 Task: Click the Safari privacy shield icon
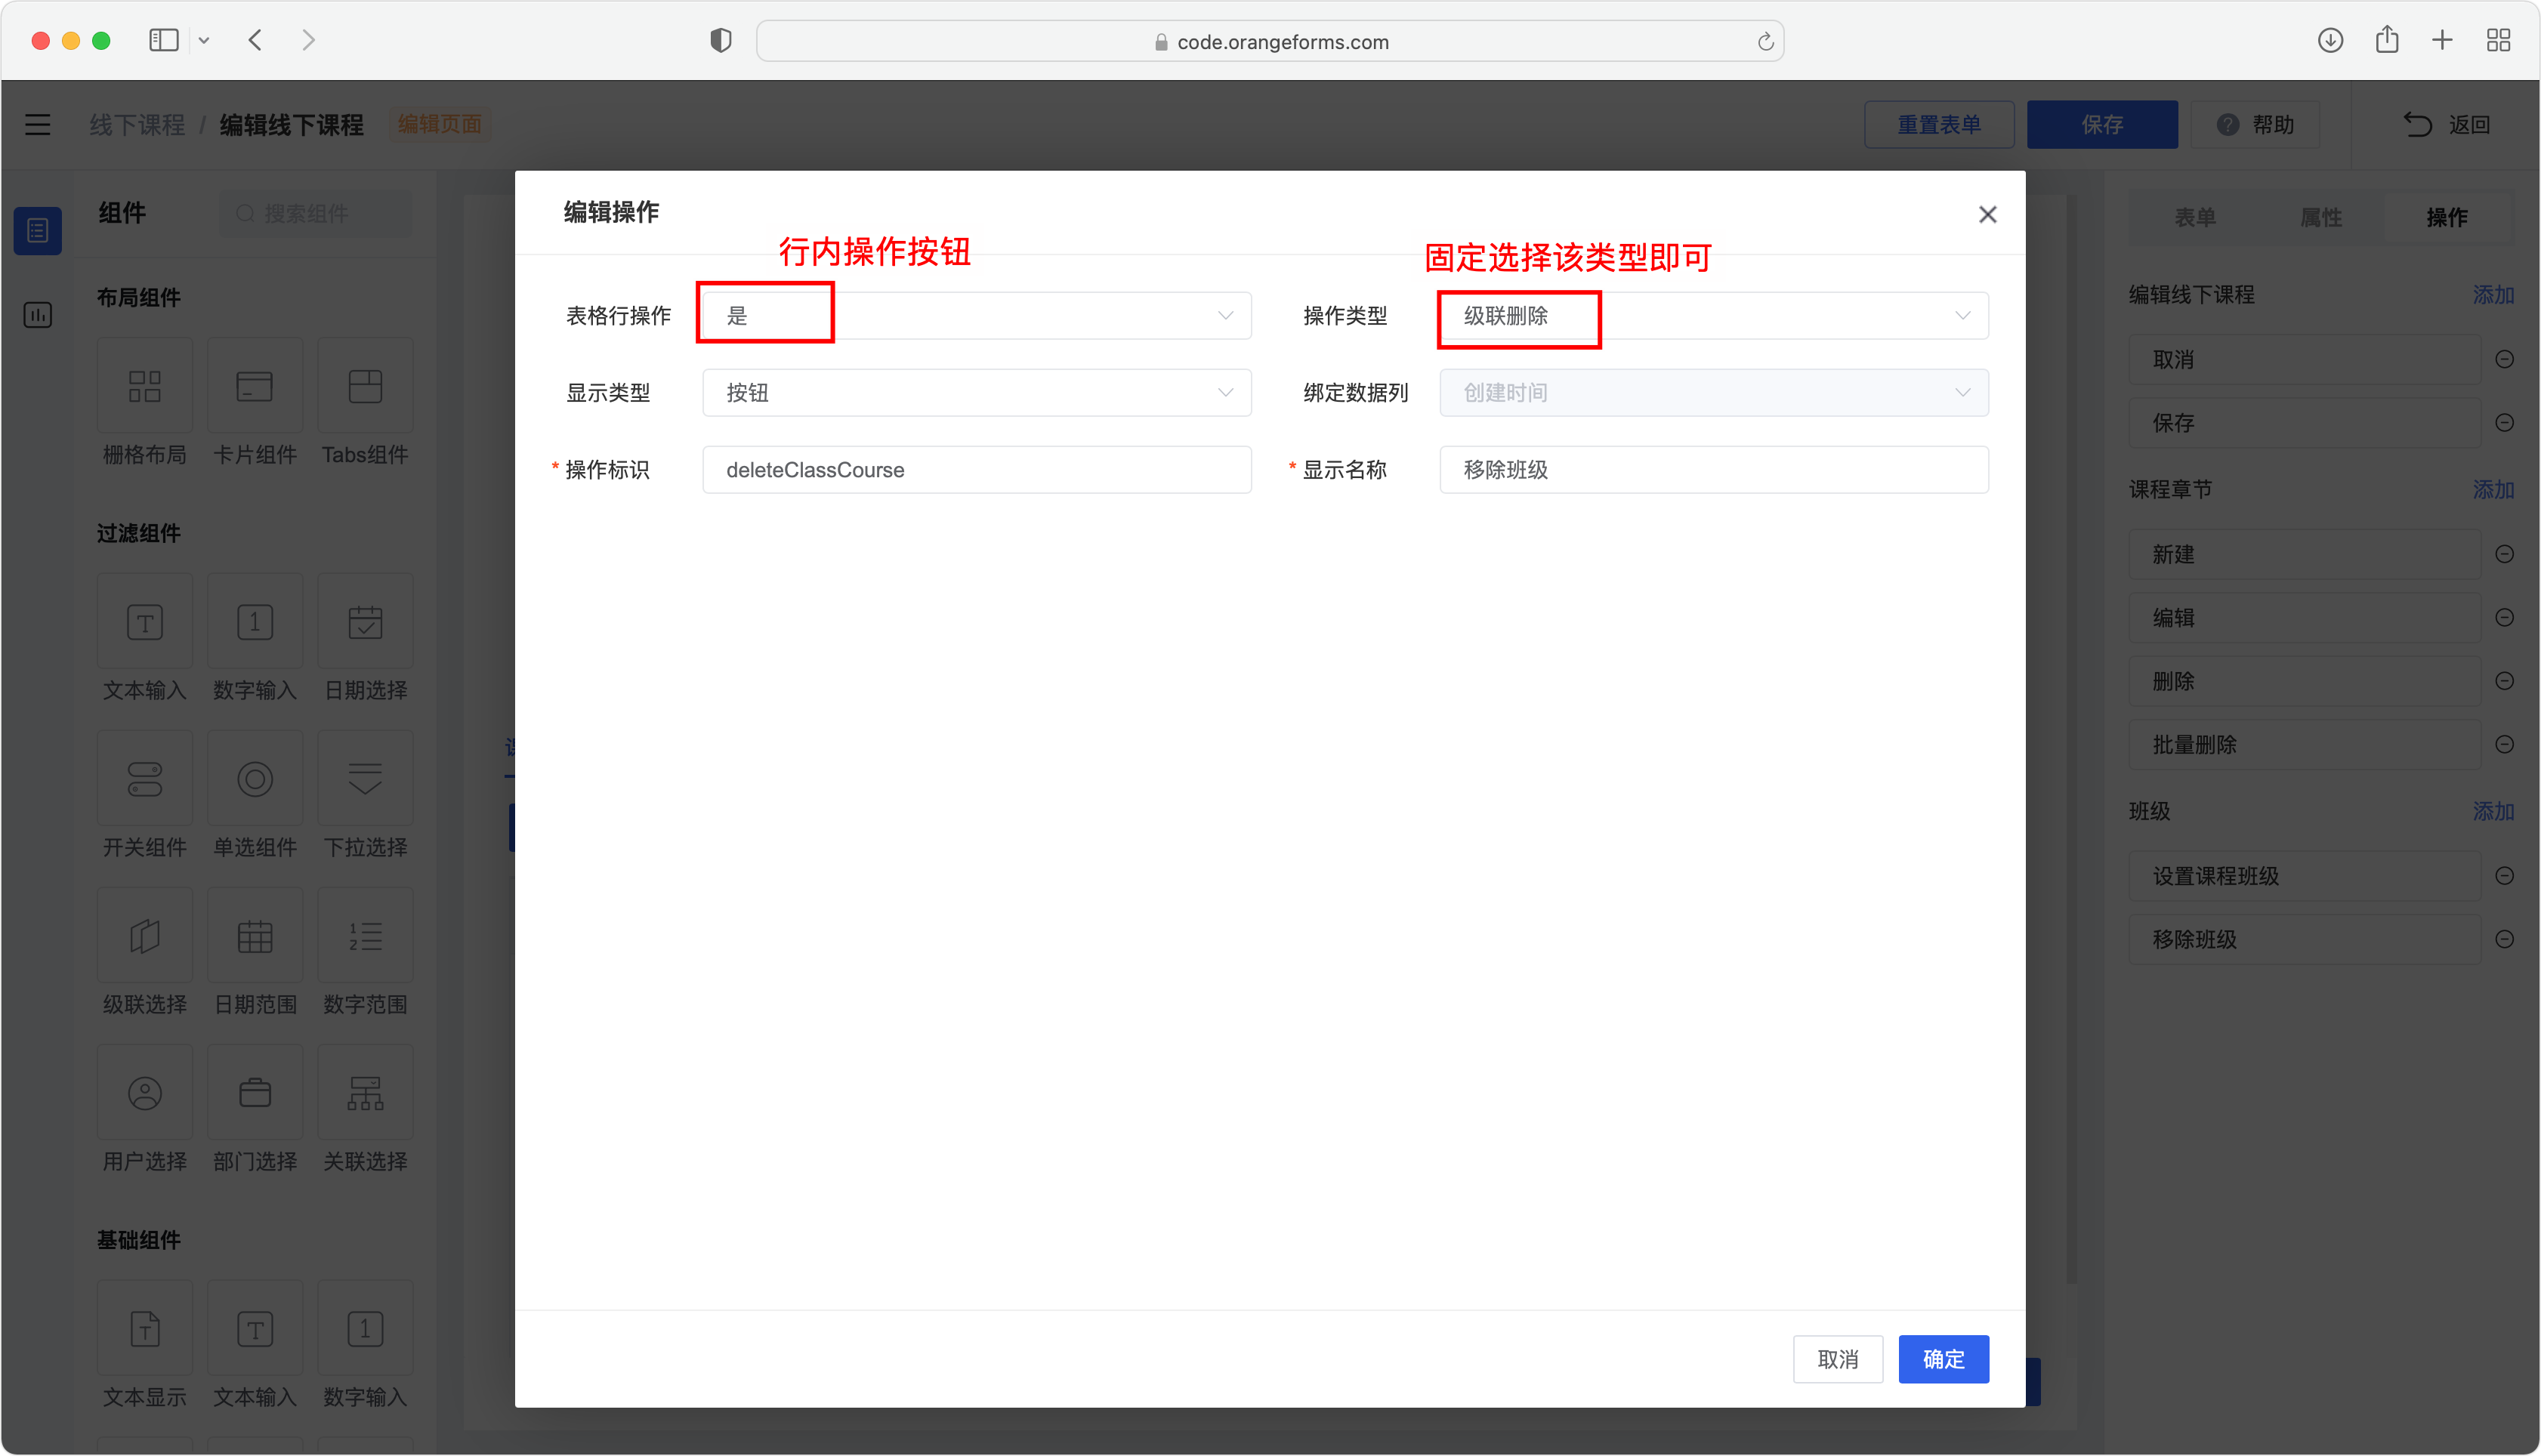pos(720,40)
